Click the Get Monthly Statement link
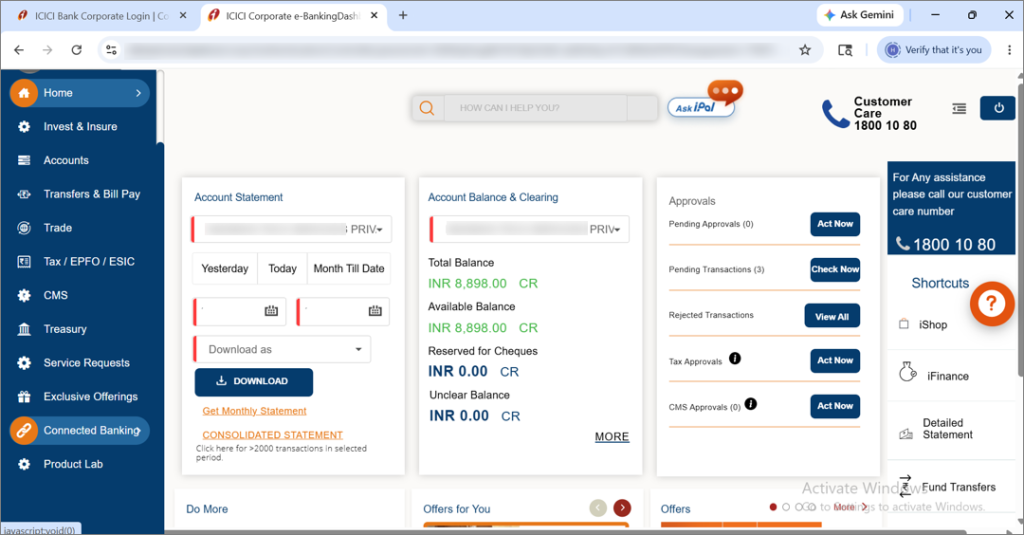Screen dimensions: 1024x535 [254, 411]
